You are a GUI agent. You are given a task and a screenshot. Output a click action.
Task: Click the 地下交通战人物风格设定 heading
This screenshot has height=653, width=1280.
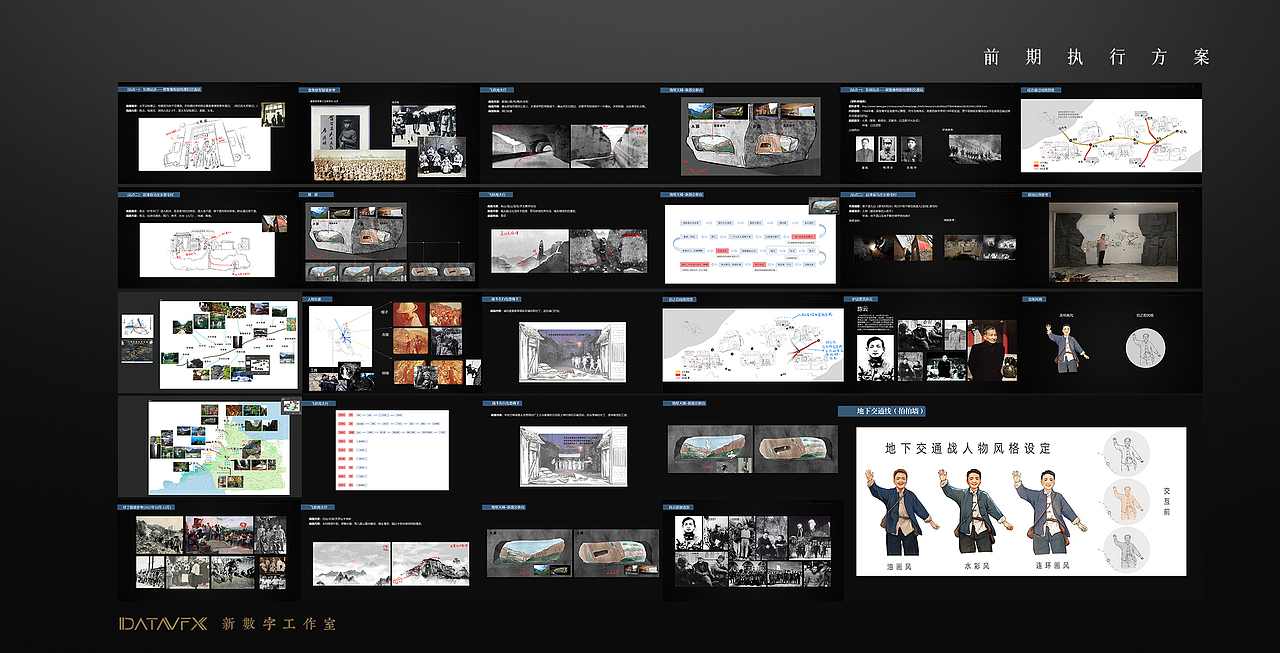click(968, 448)
